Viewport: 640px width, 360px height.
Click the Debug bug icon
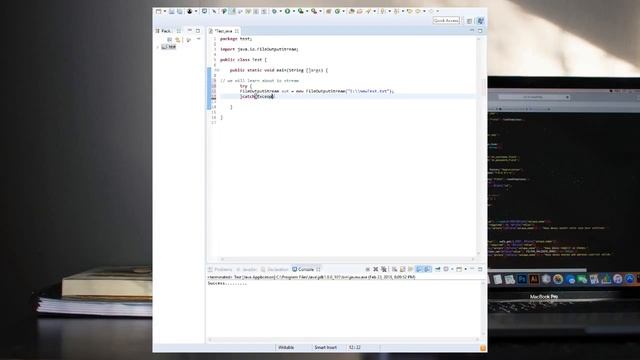(274, 11)
